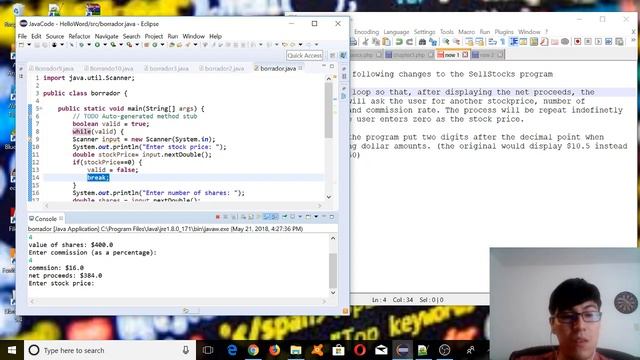The width and height of the screenshot is (640, 360).
Task: Click the Quick Access search field
Action: [x=304, y=55]
